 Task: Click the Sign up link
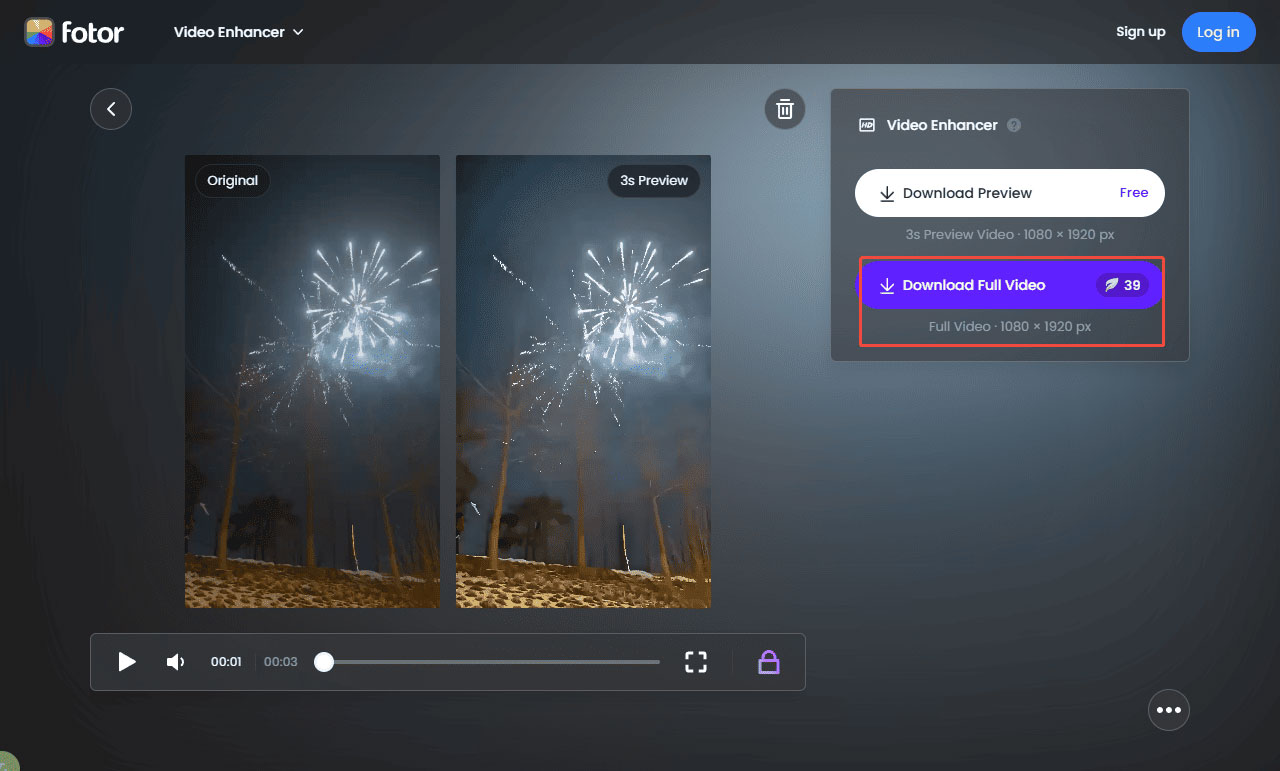[x=1141, y=32]
